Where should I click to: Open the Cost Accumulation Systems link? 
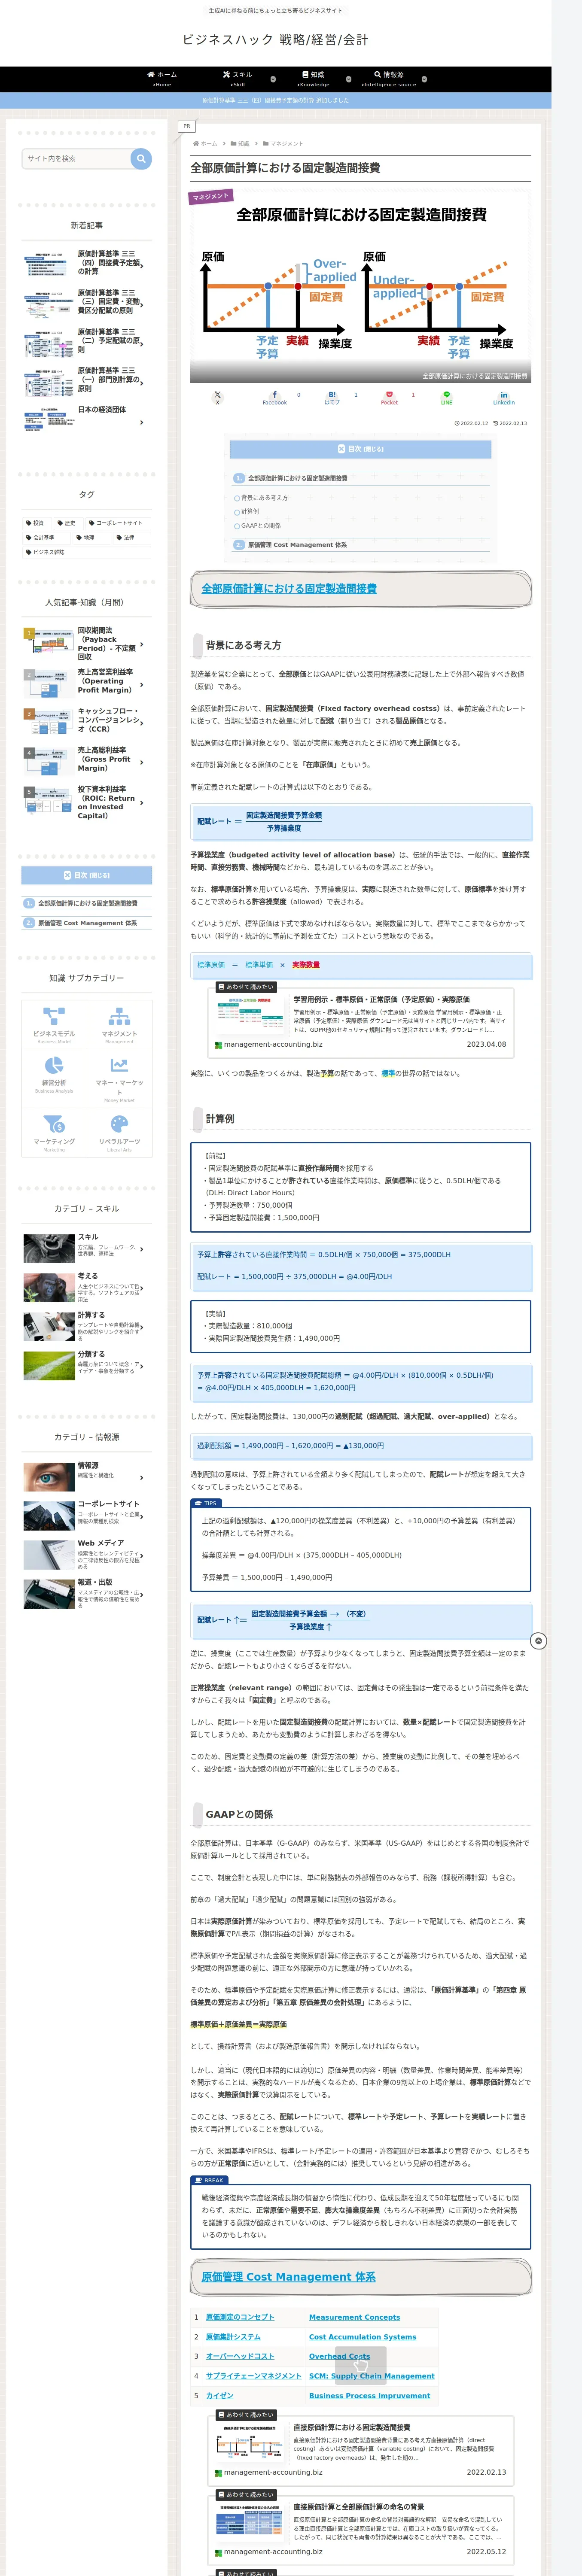point(362,2336)
